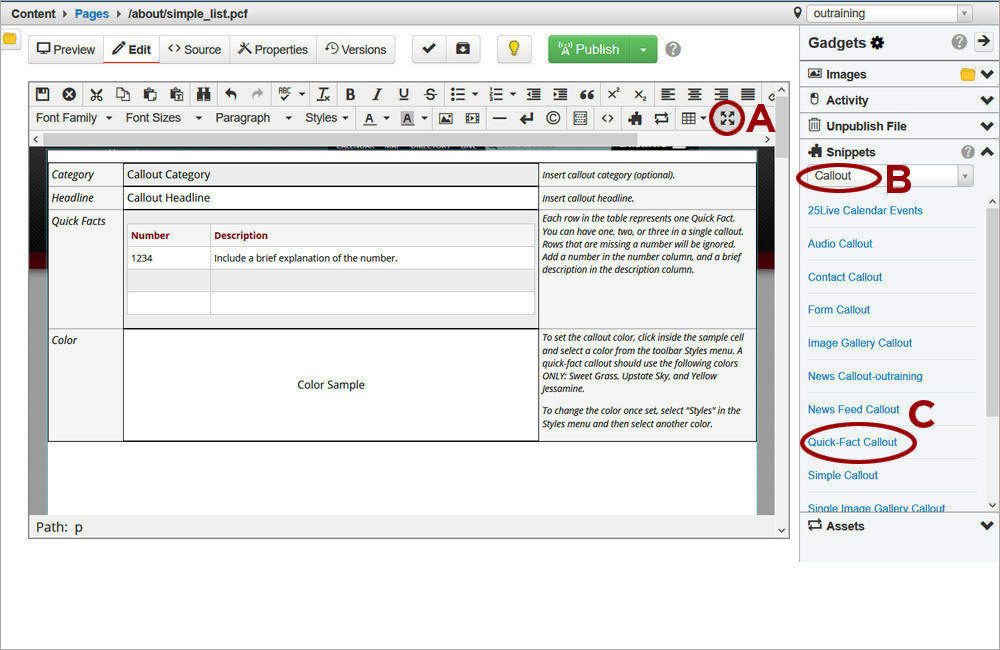Viewport: 1000px width, 650px height.
Task: Click the align center icon
Action: 695,94
